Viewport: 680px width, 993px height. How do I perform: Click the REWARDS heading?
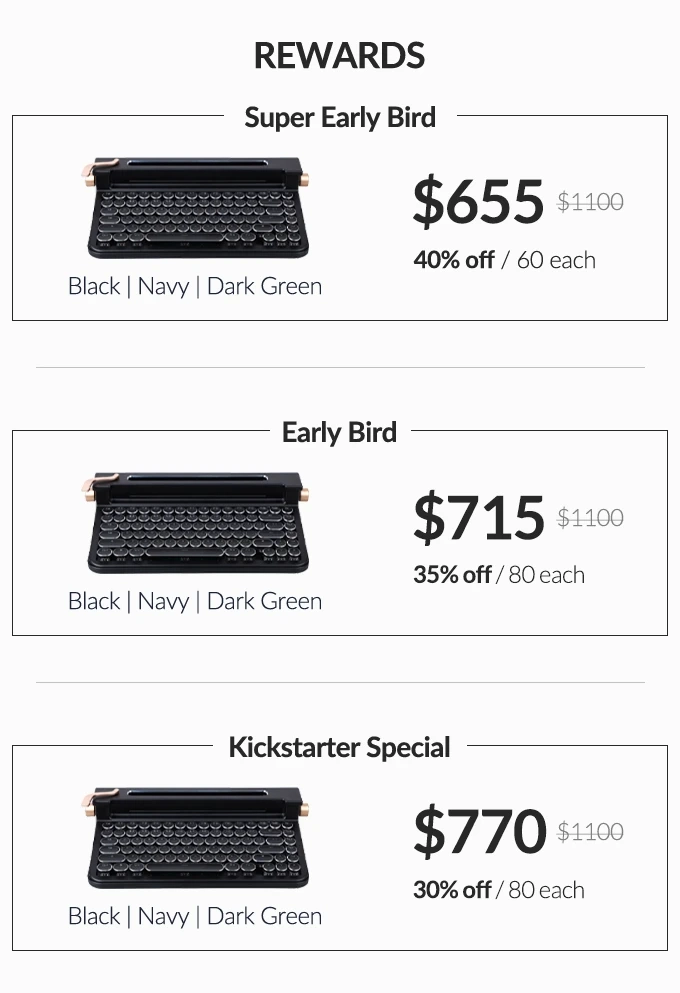[x=339, y=56]
